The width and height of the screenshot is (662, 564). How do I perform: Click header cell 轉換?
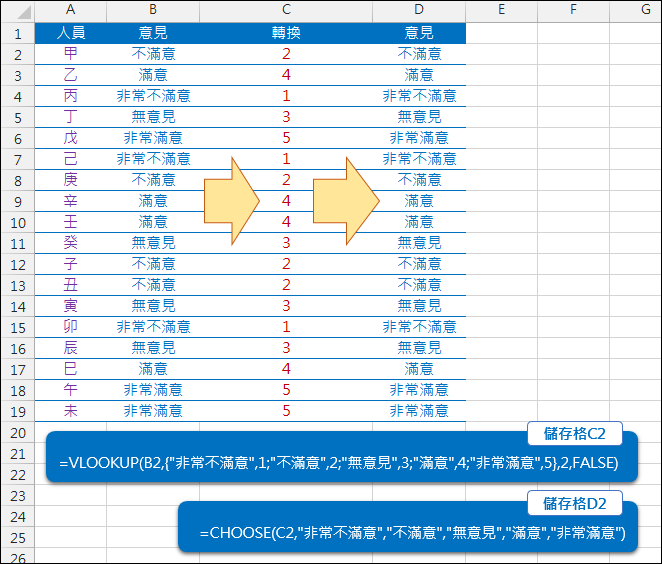pyautogui.click(x=286, y=33)
